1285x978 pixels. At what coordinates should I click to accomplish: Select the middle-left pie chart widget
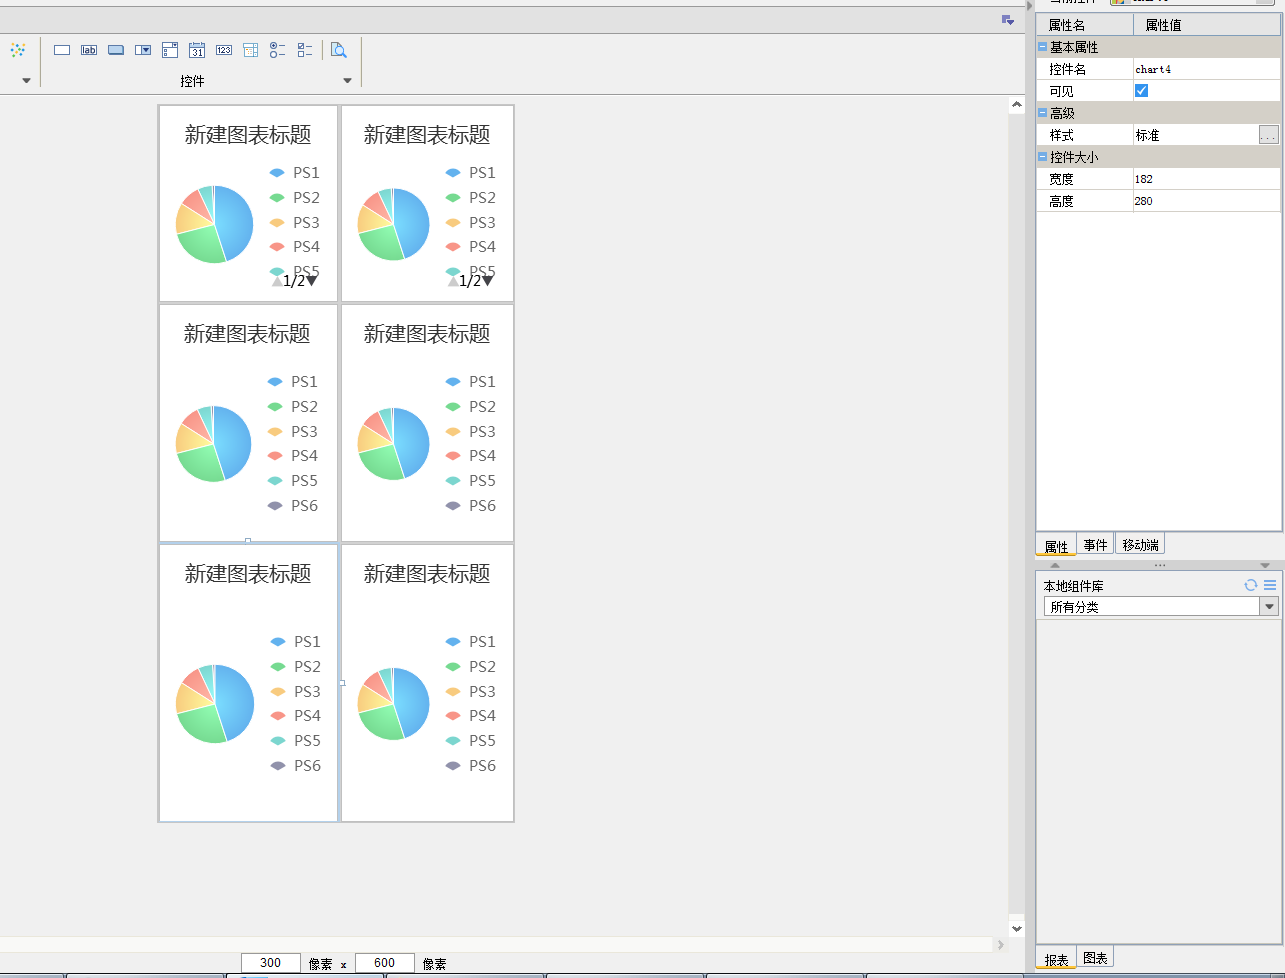248,423
